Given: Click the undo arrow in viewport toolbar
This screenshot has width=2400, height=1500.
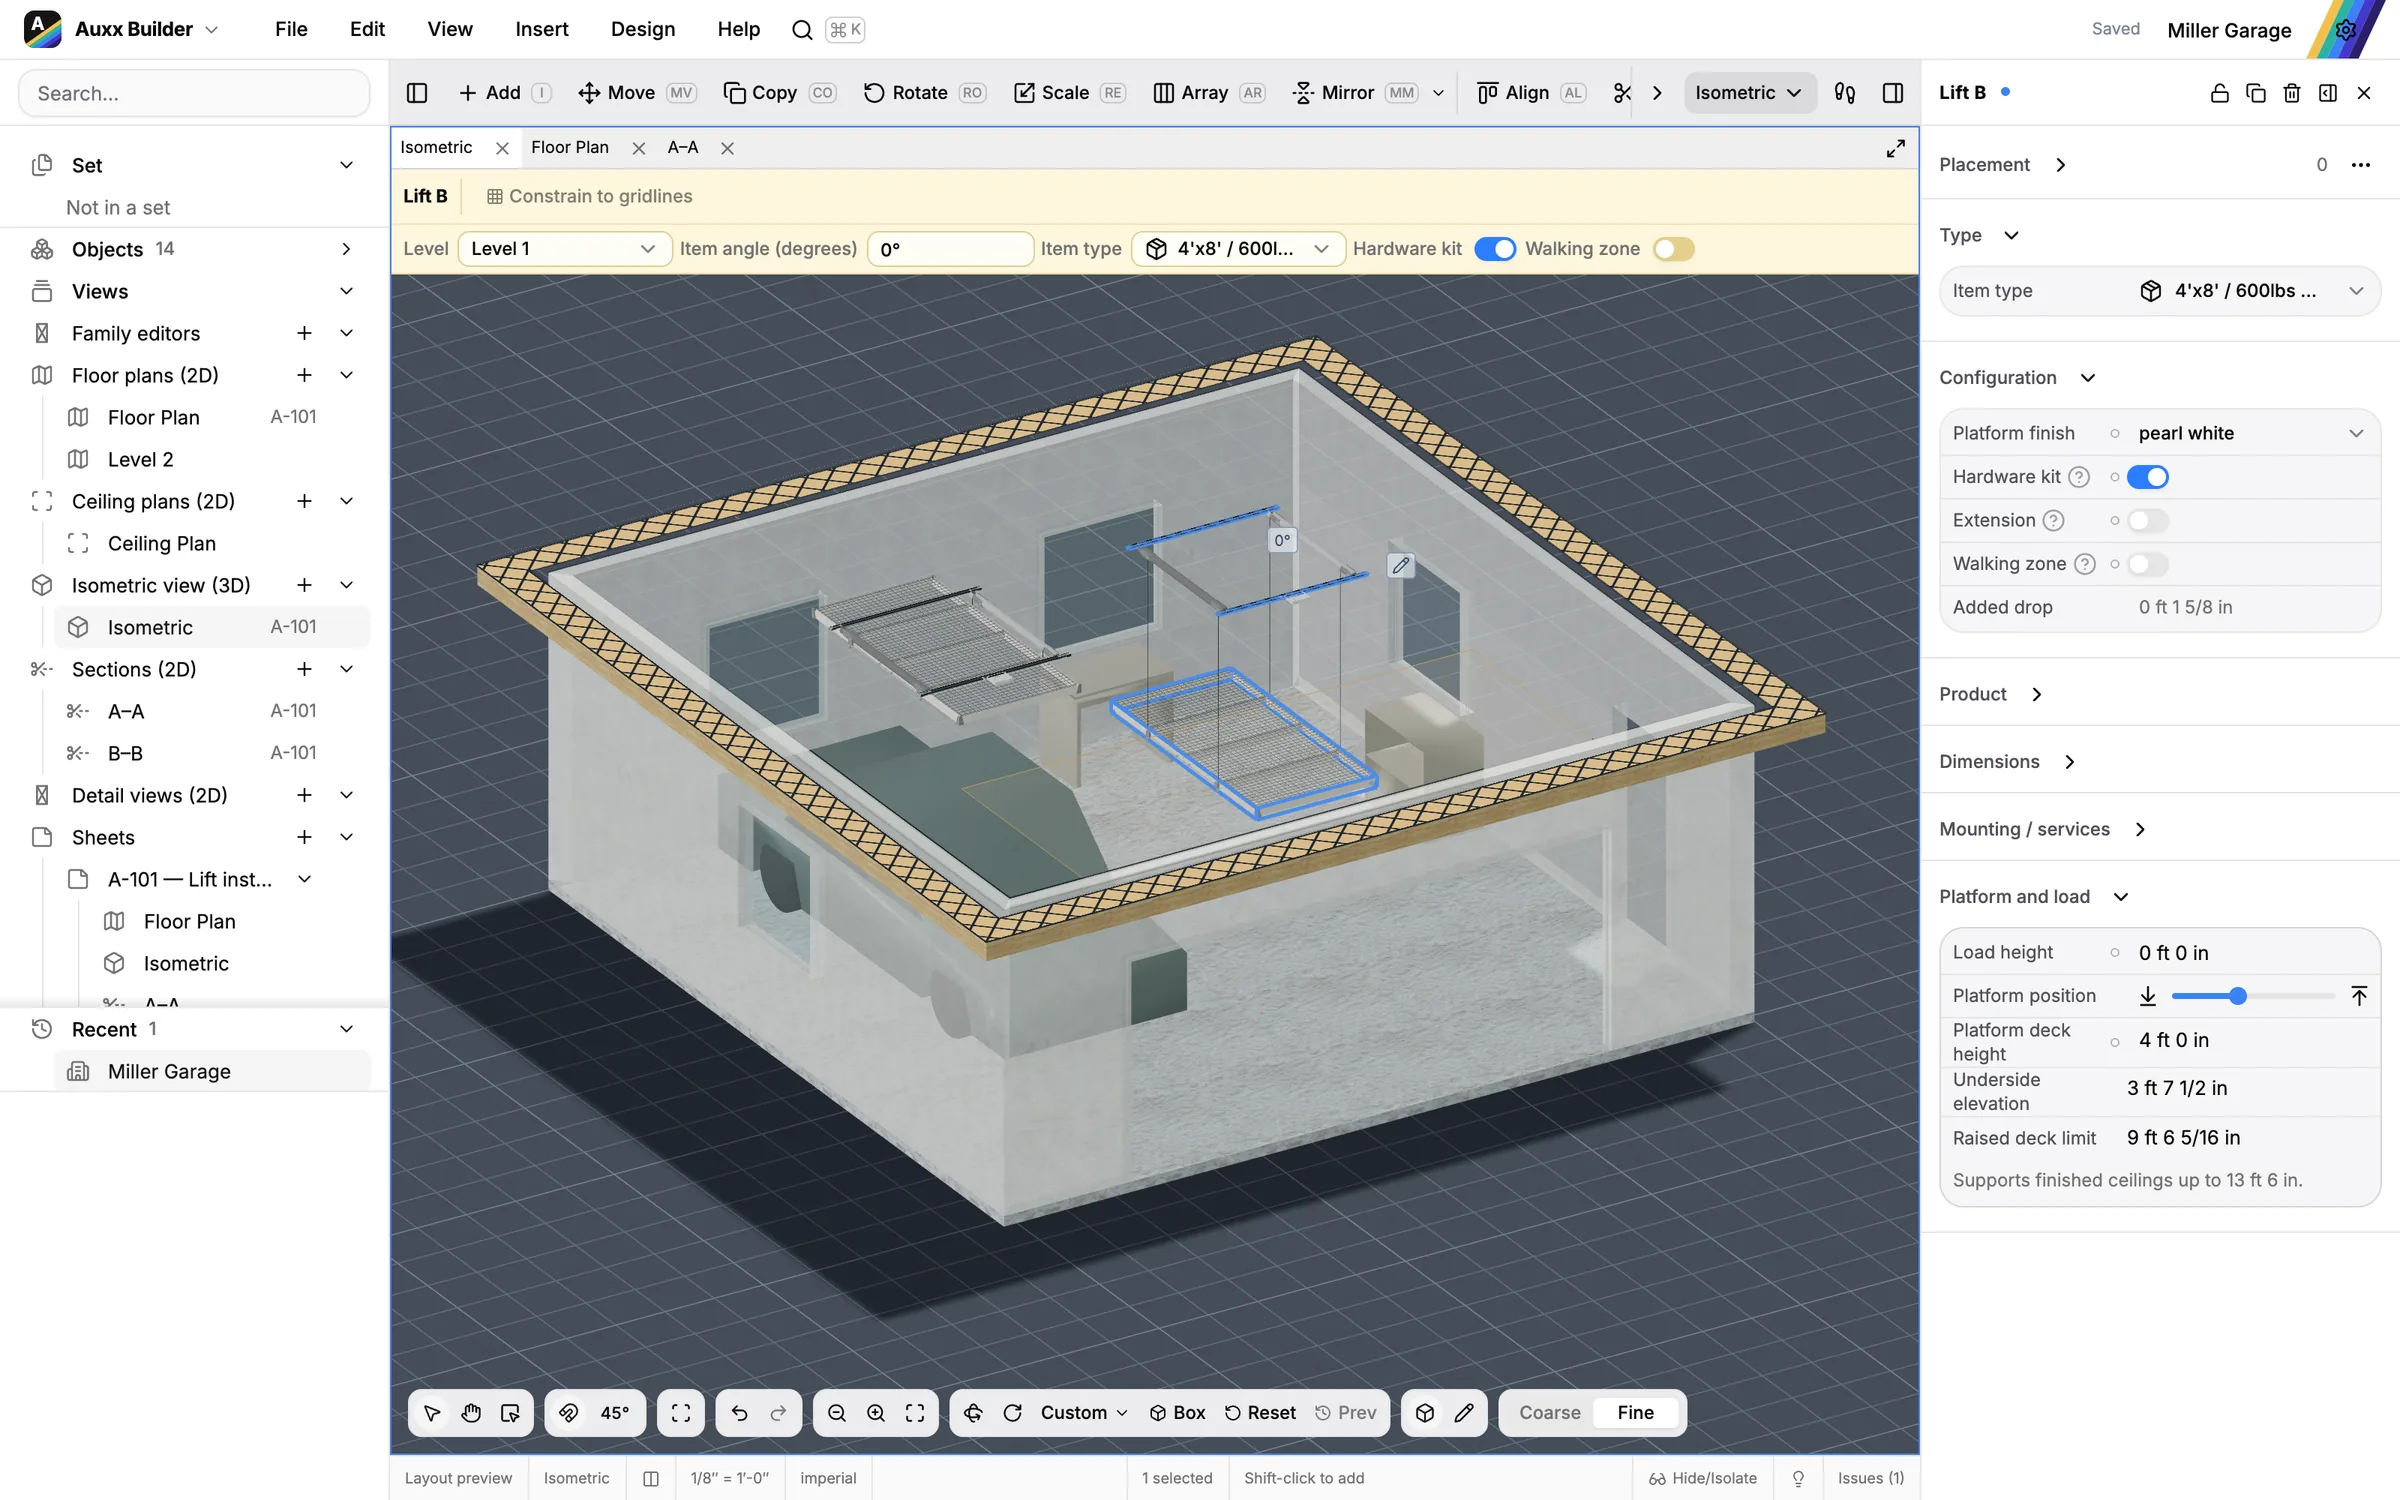Looking at the screenshot, I should pyautogui.click(x=739, y=1413).
